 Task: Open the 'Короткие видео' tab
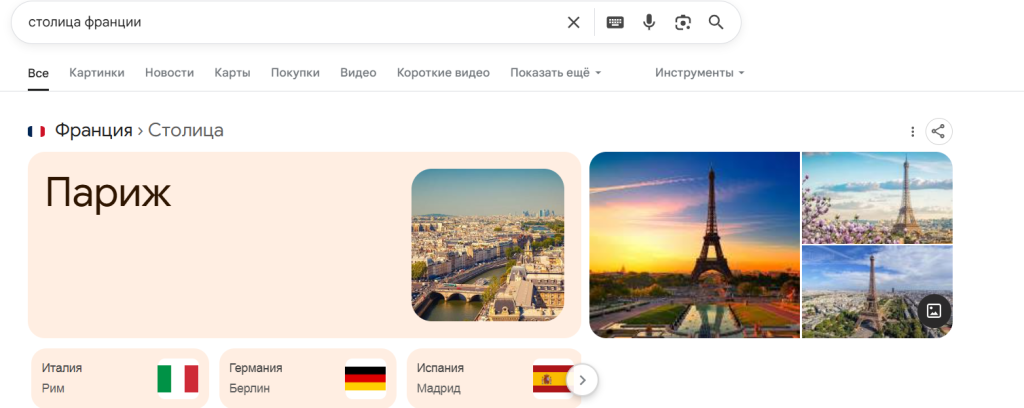click(x=443, y=72)
